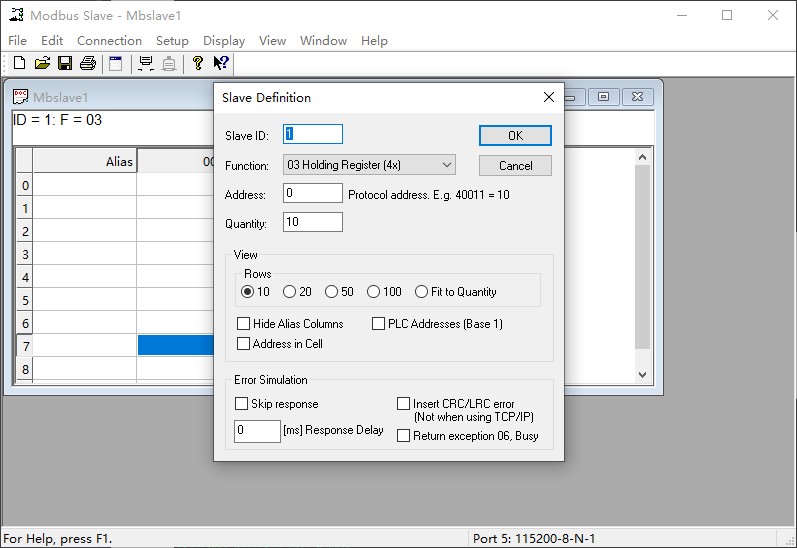This screenshot has width=797, height=548.
Task: Enable PLC Addresses (Base 1) checkbox
Action: [x=378, y=324]
